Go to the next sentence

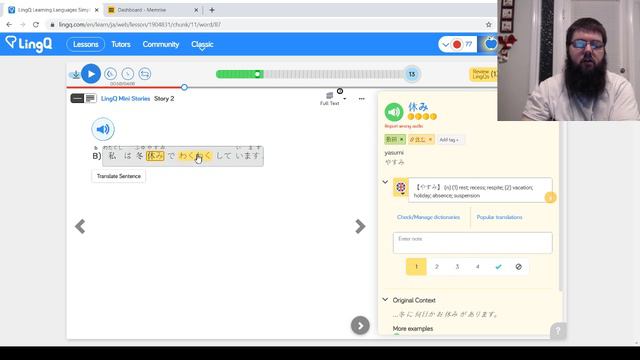[x=360, y=227]
